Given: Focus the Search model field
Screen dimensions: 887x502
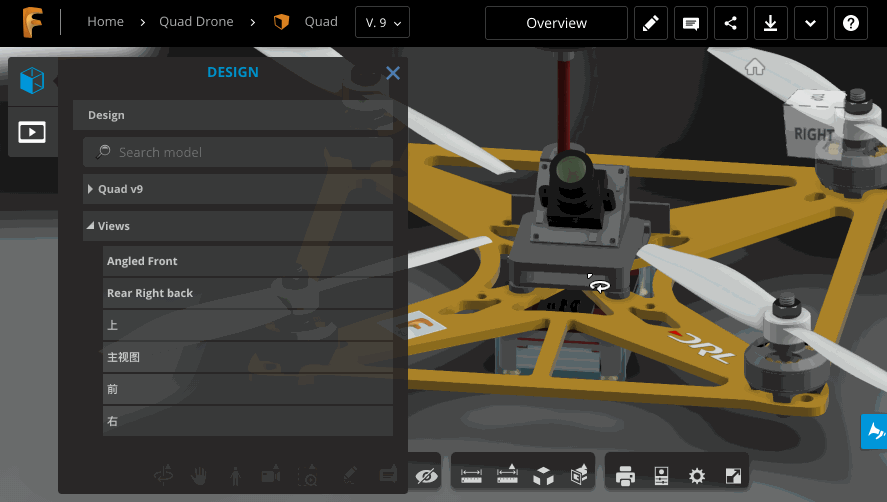Looking at the screenshot, I should (238, 152).
